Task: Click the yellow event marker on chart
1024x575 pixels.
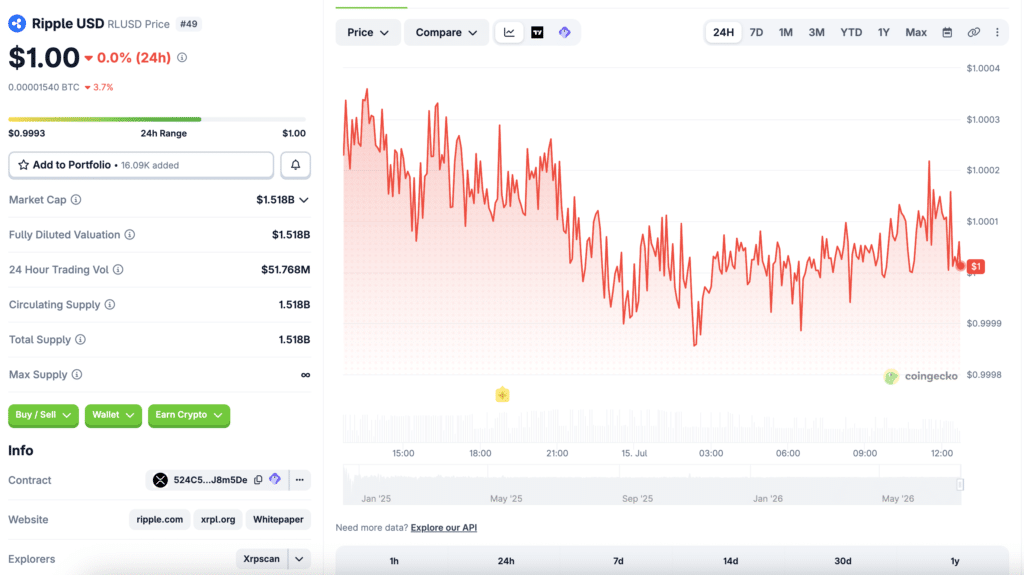Action: pos(502,395)
